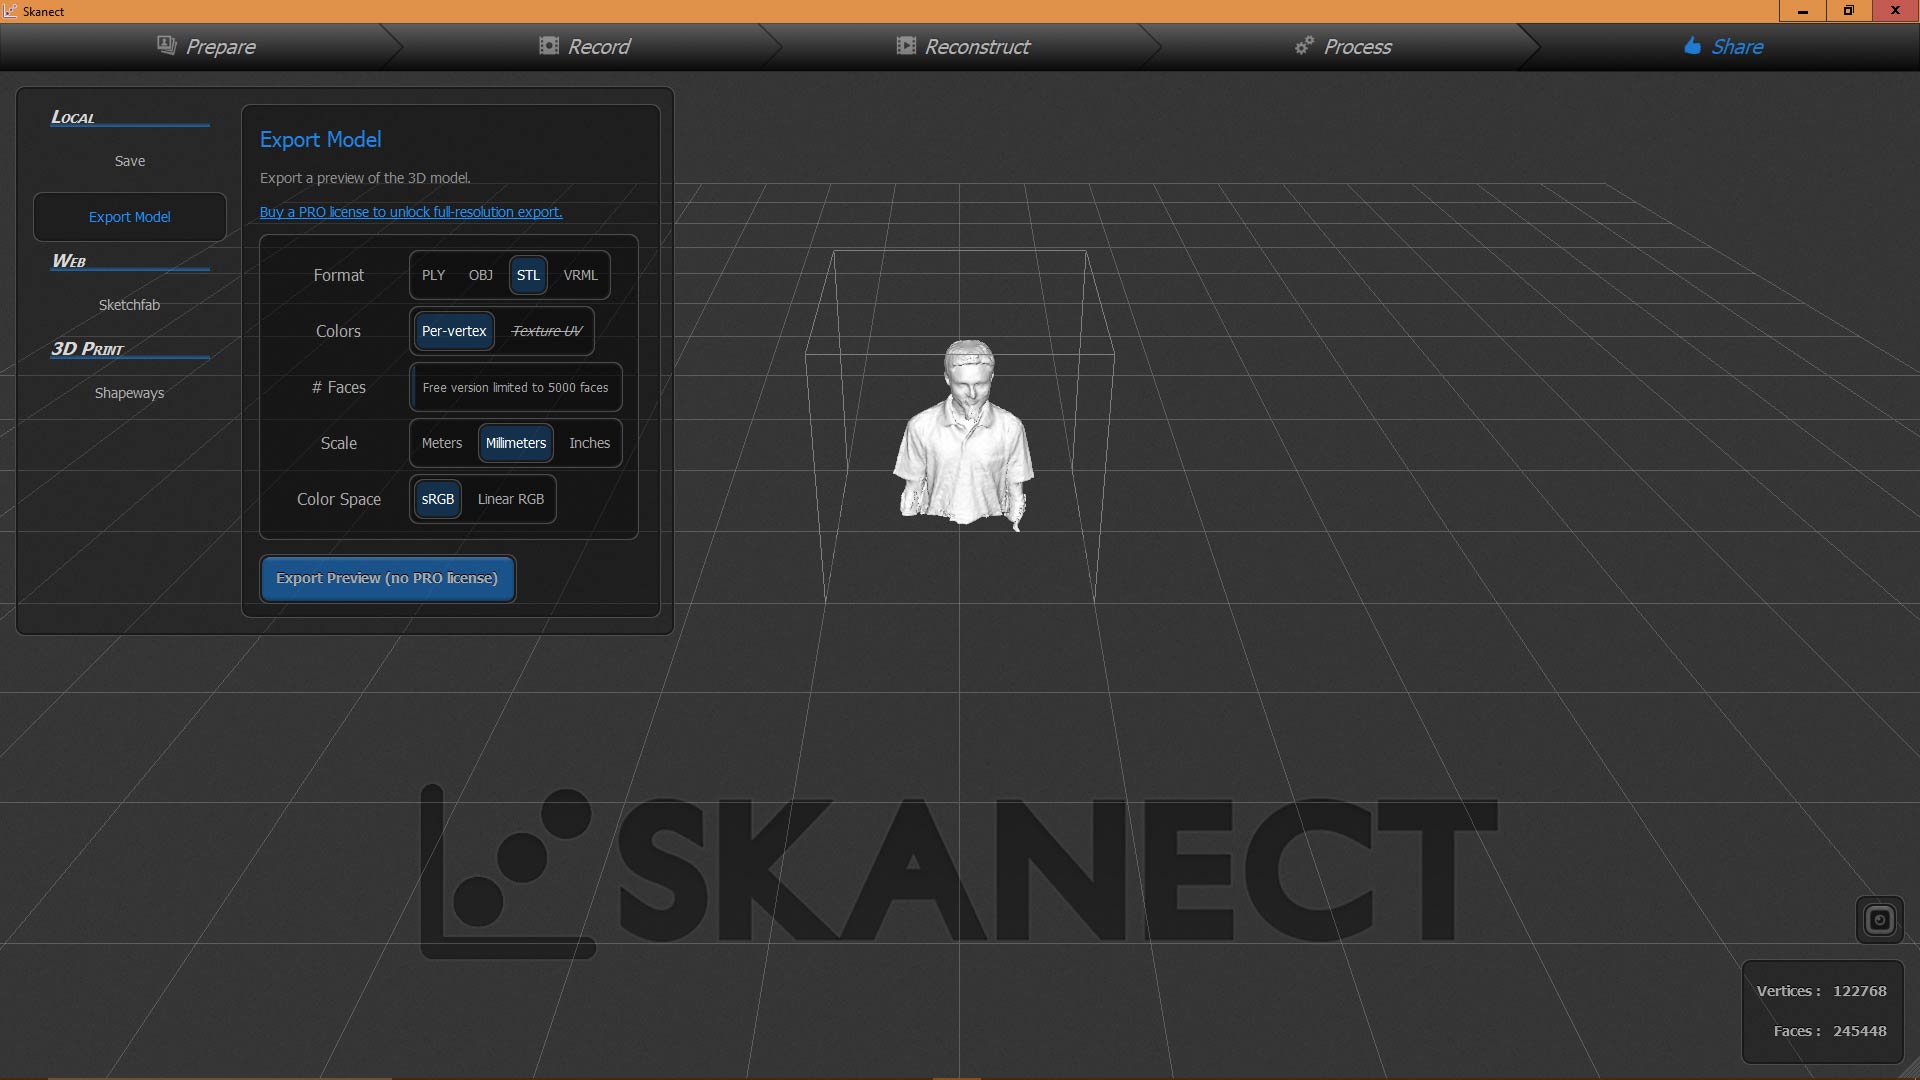Choose VRML format
This screenshot has width=1920, height=1080.
[x=580, y=275]
